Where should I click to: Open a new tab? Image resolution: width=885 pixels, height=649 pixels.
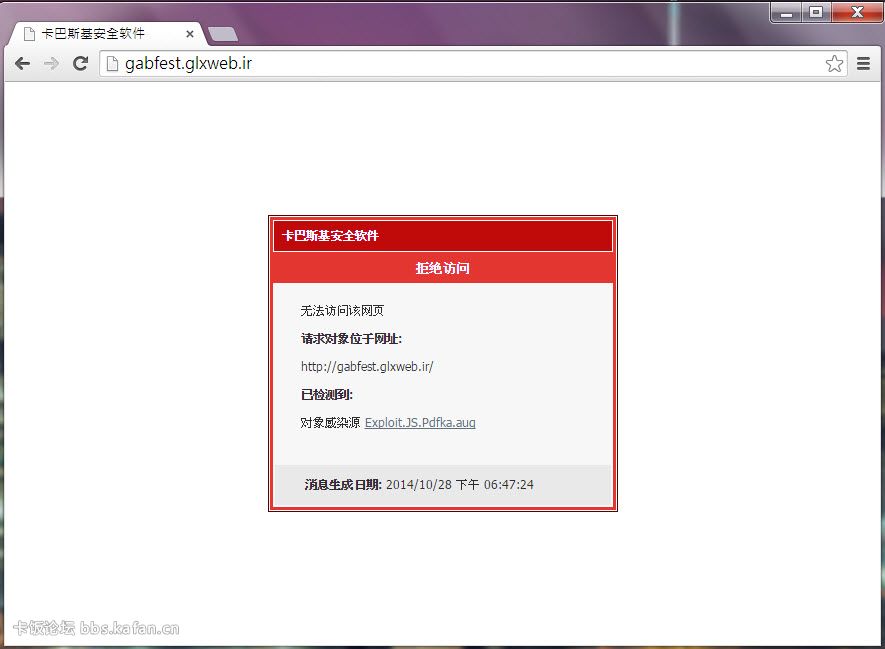pyautogui.click(x=223, y=34)
